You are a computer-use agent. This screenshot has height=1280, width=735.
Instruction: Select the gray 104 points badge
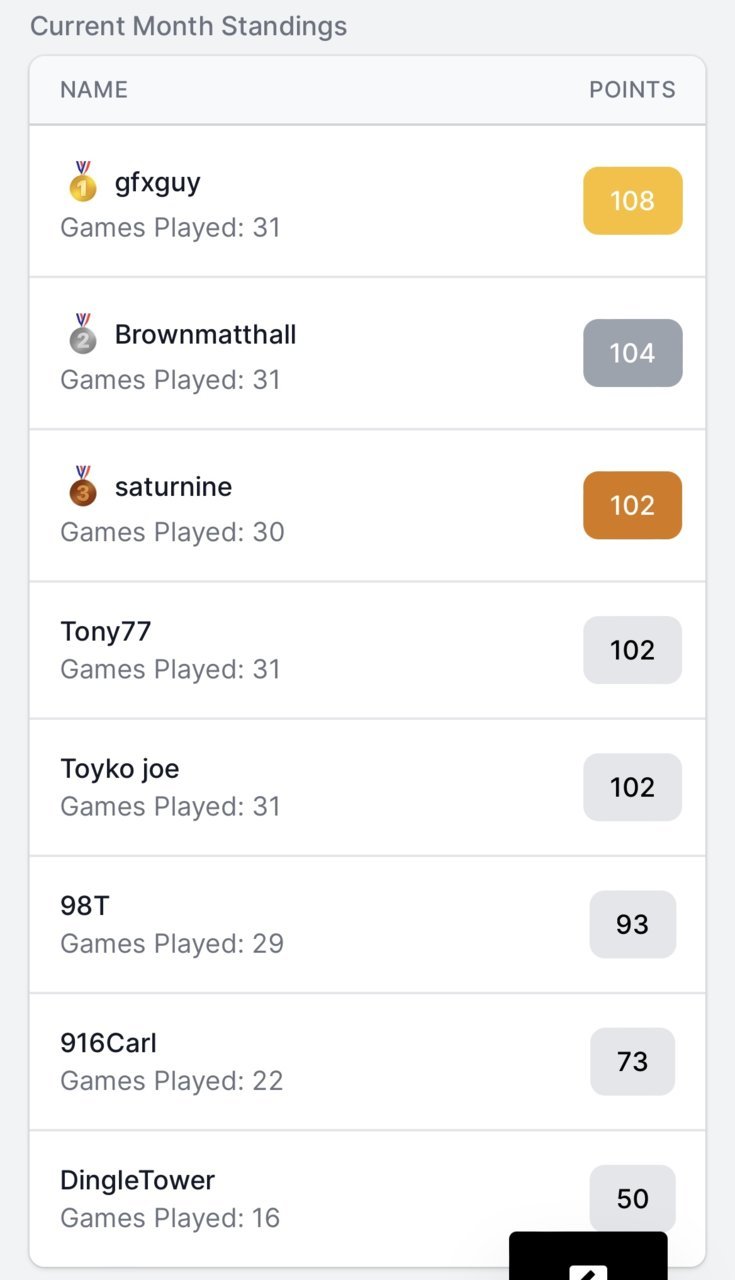tap(633, 353)
